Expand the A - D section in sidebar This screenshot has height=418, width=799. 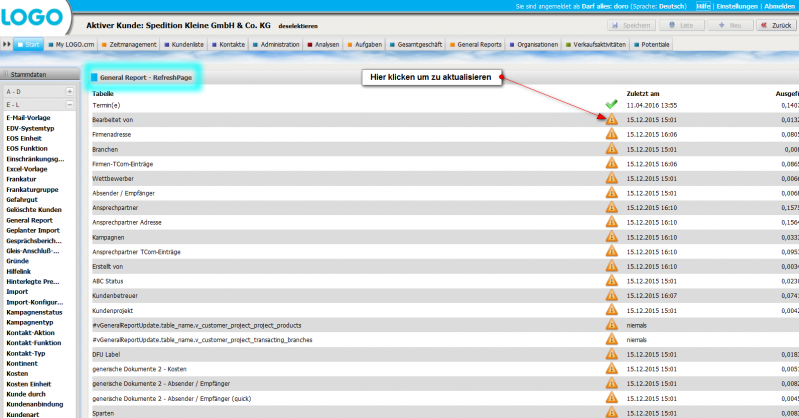click(x=69, y=91)
